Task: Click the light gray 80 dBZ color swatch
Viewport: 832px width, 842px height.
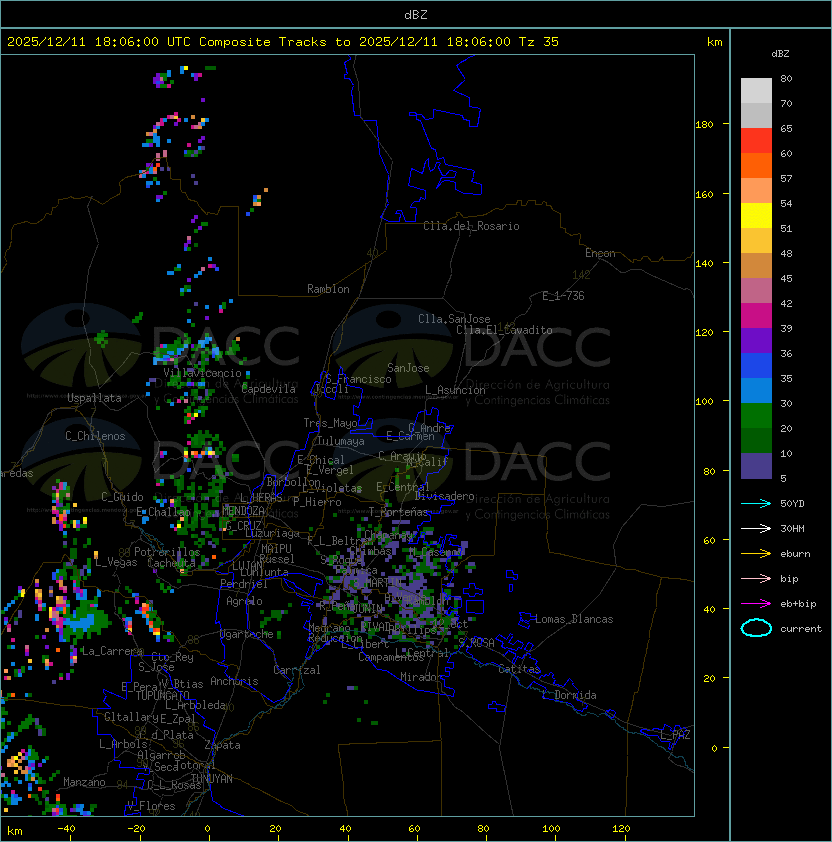Action: click(756, 91)
